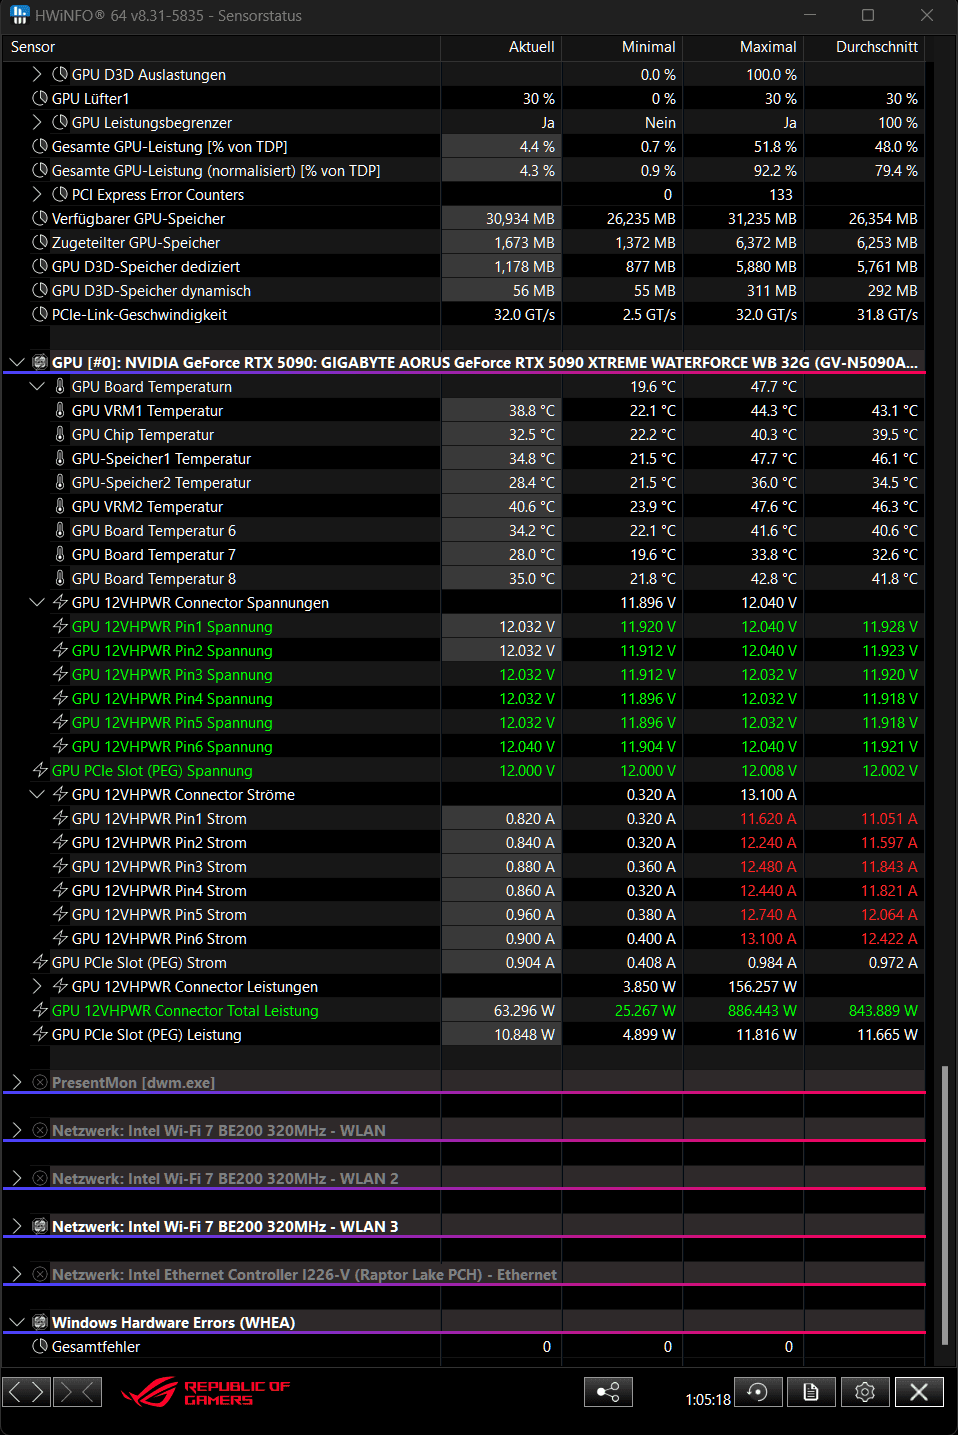Image resolution: width=958 pixels, height=1435 pixels.
Task: Expand the Intel Wi-Fi 7 BE200 WLAN 3 group
Action: pyautogui.click(x=16, y=1227)
